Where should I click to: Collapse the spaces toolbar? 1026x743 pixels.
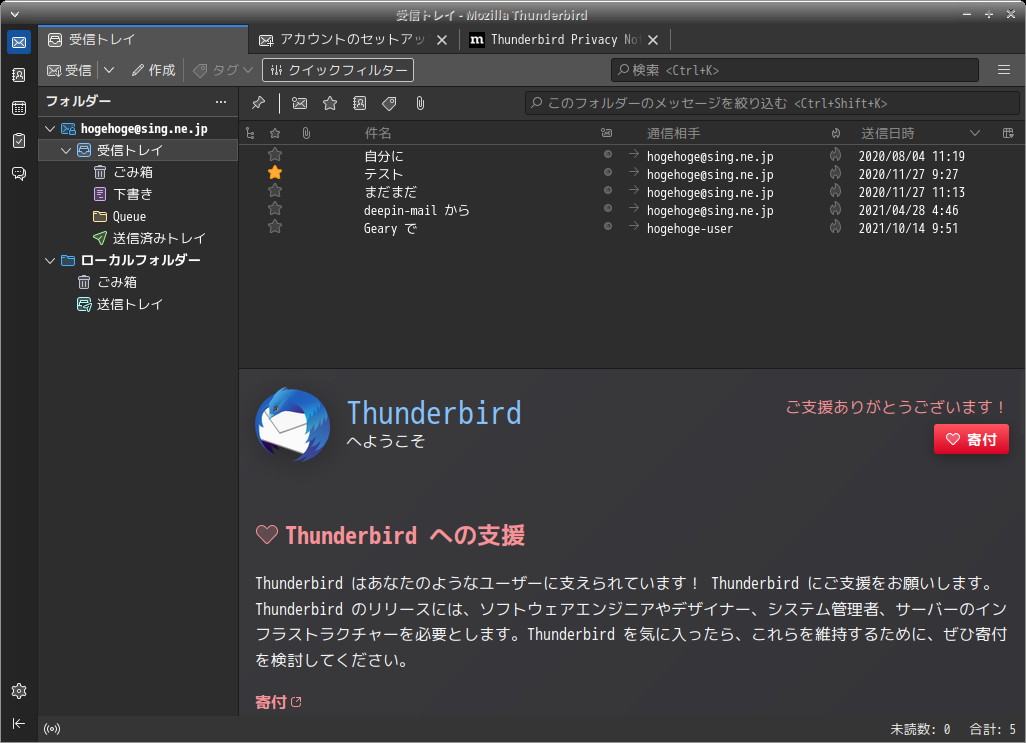click(19, 723)
